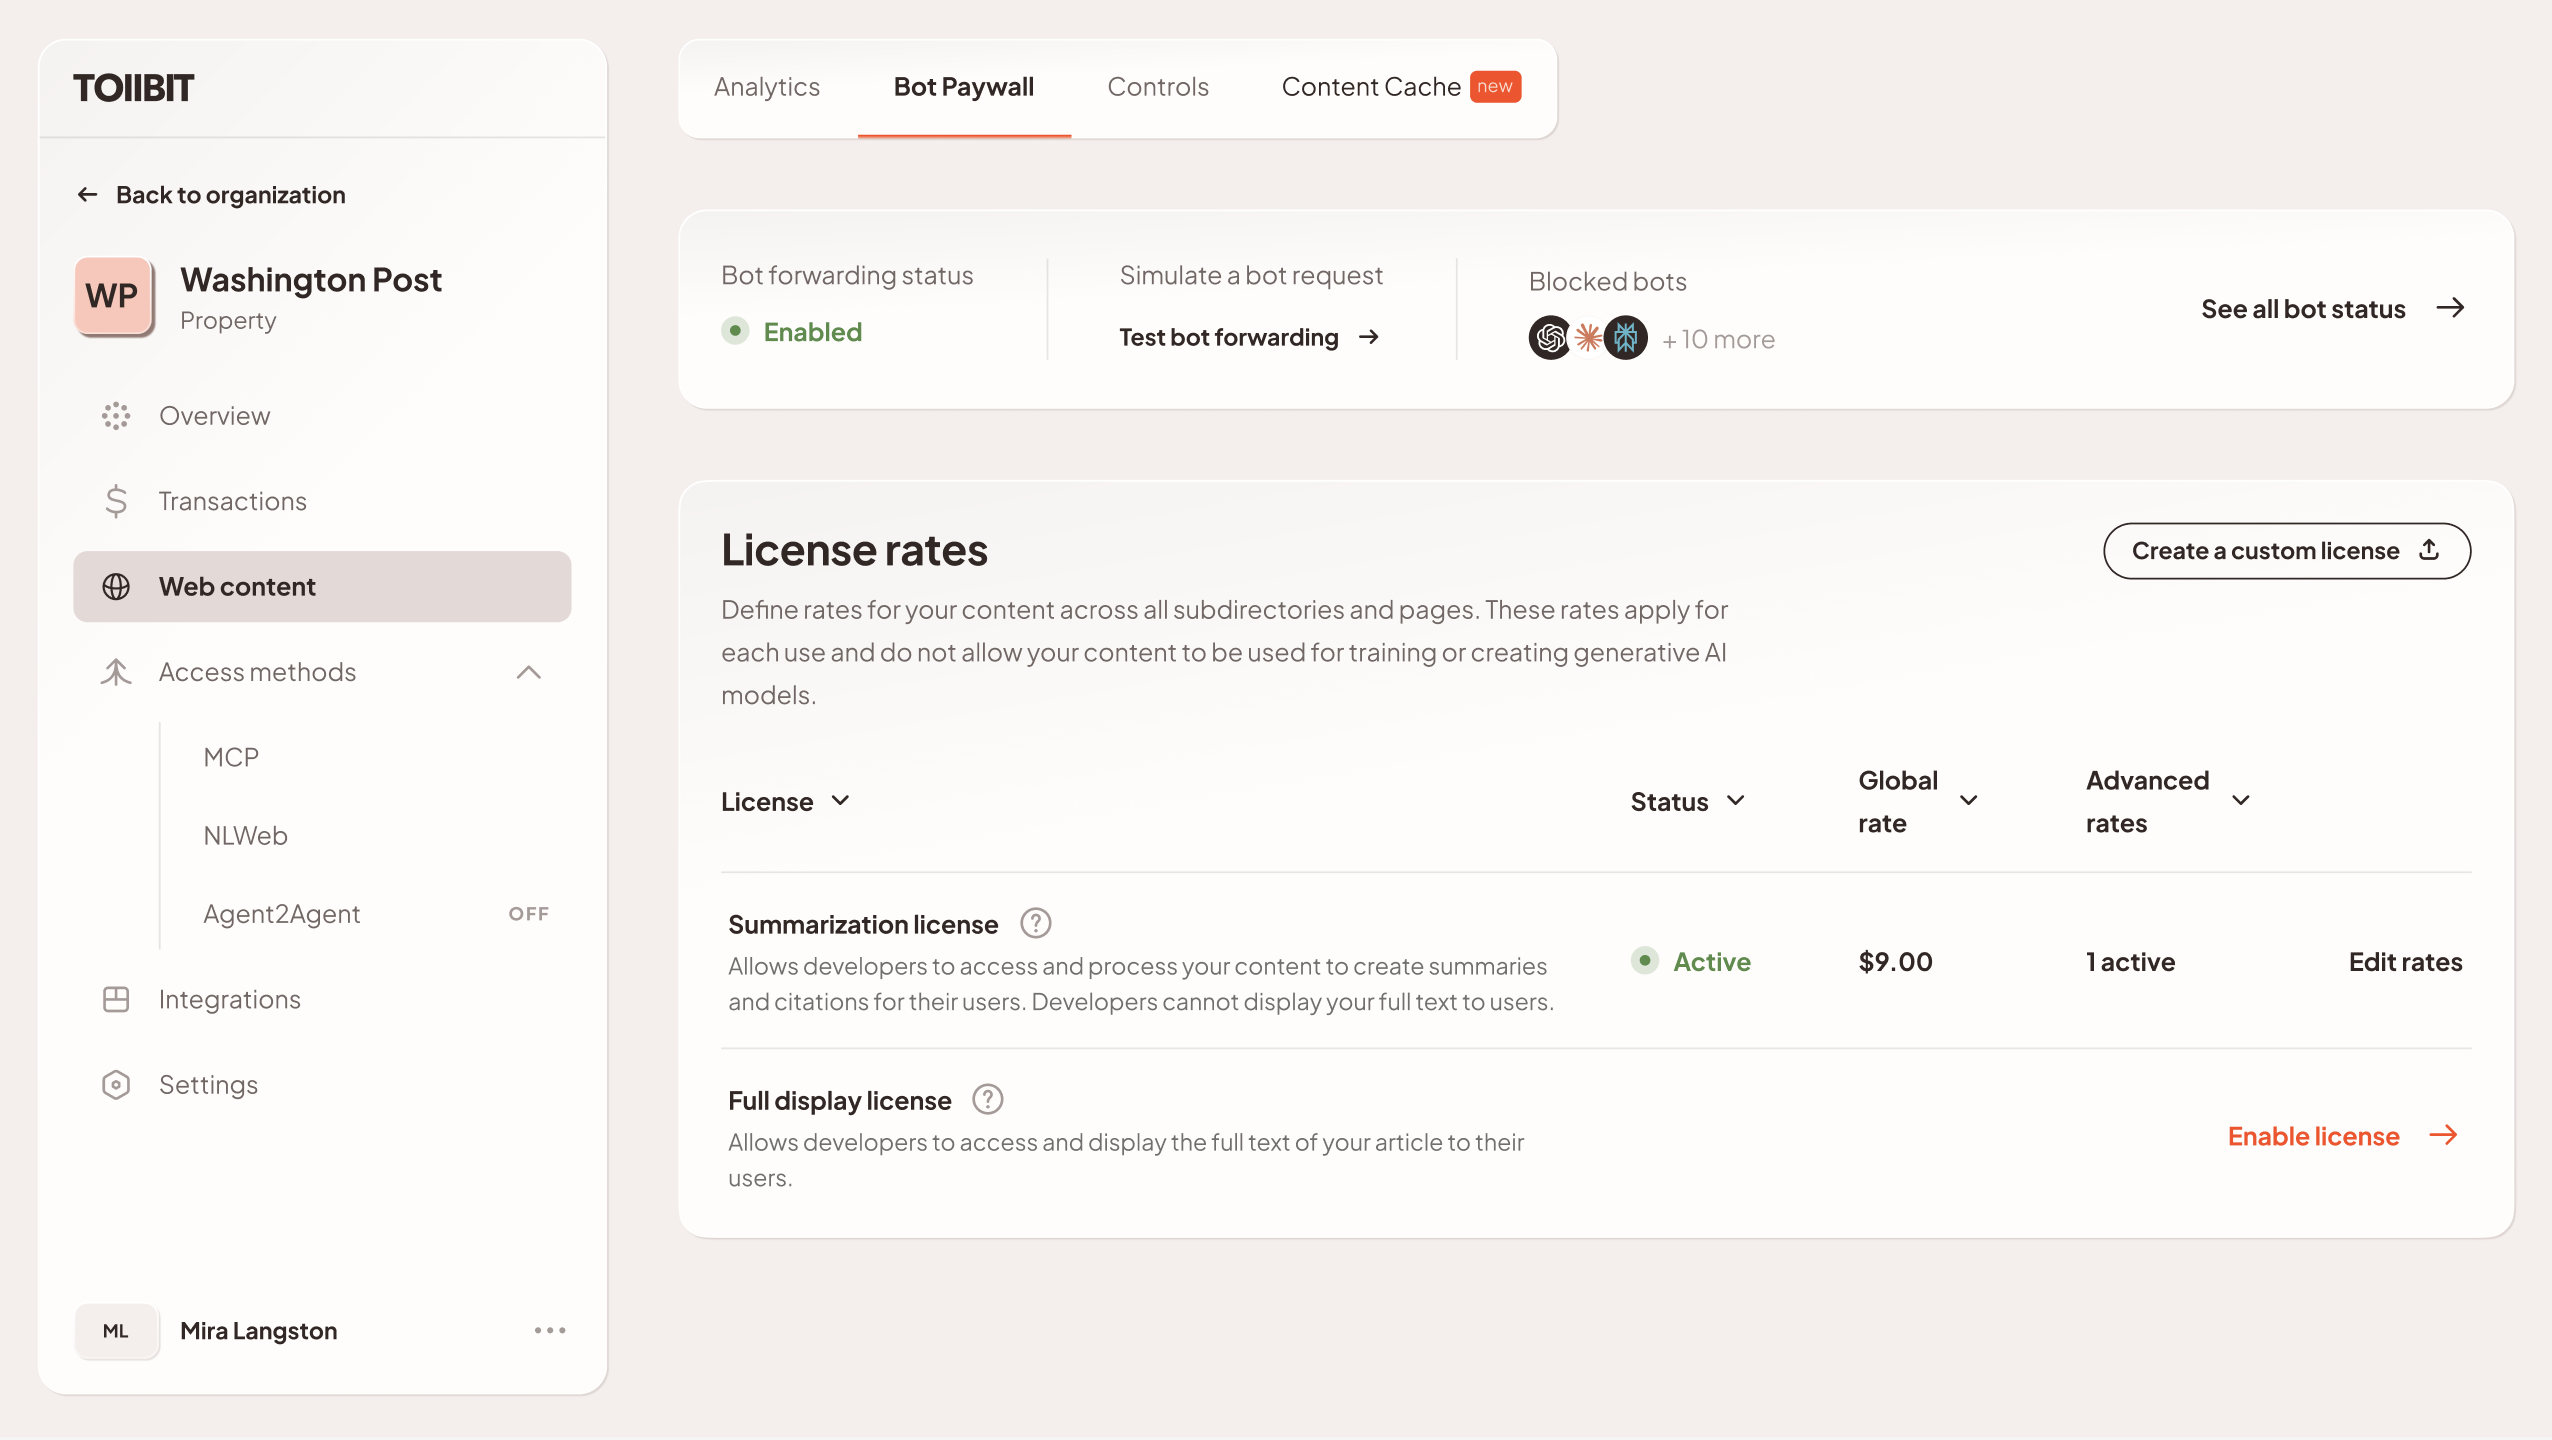
Task: Click Create a custom license button
Action: click(2286, 551)
